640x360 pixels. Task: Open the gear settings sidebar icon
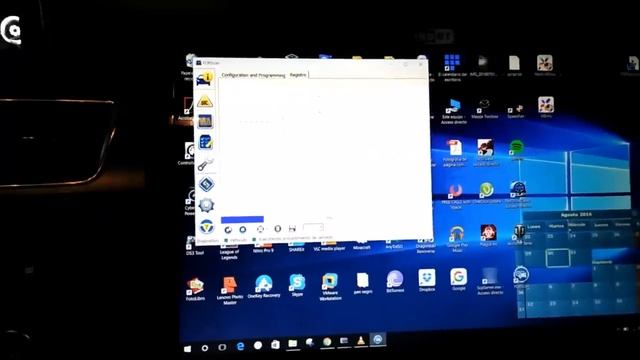(206, 205)
